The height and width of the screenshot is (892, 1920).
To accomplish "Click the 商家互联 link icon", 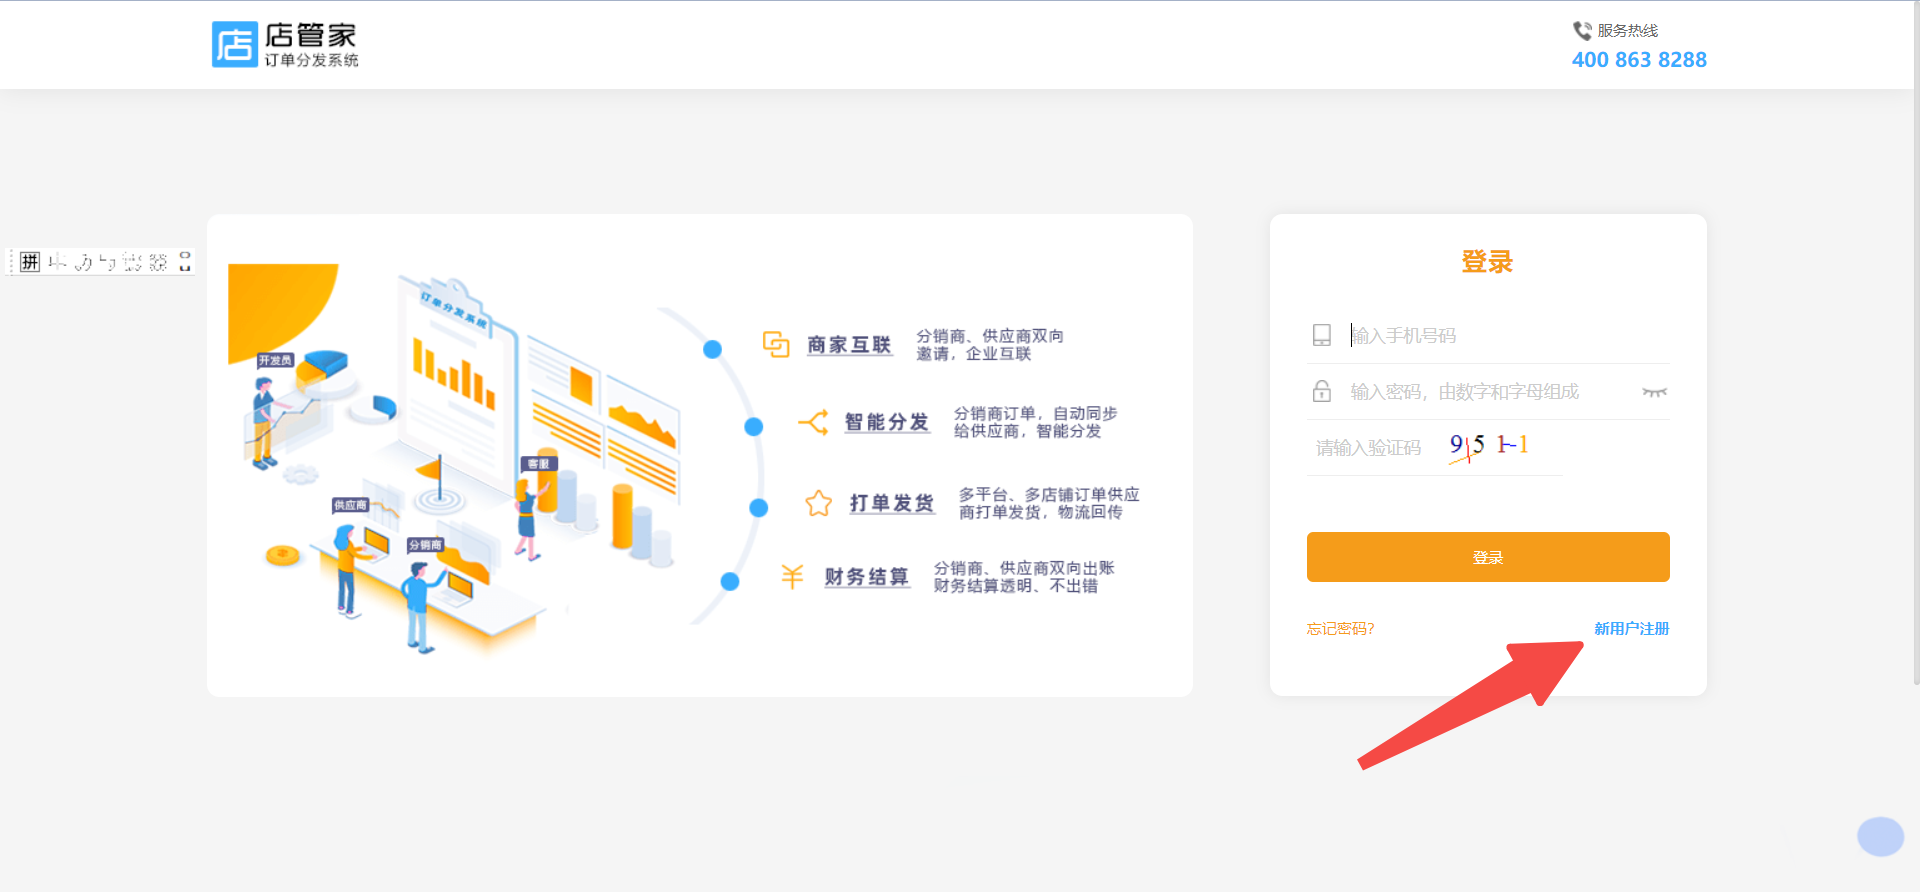I will point(776,344).
